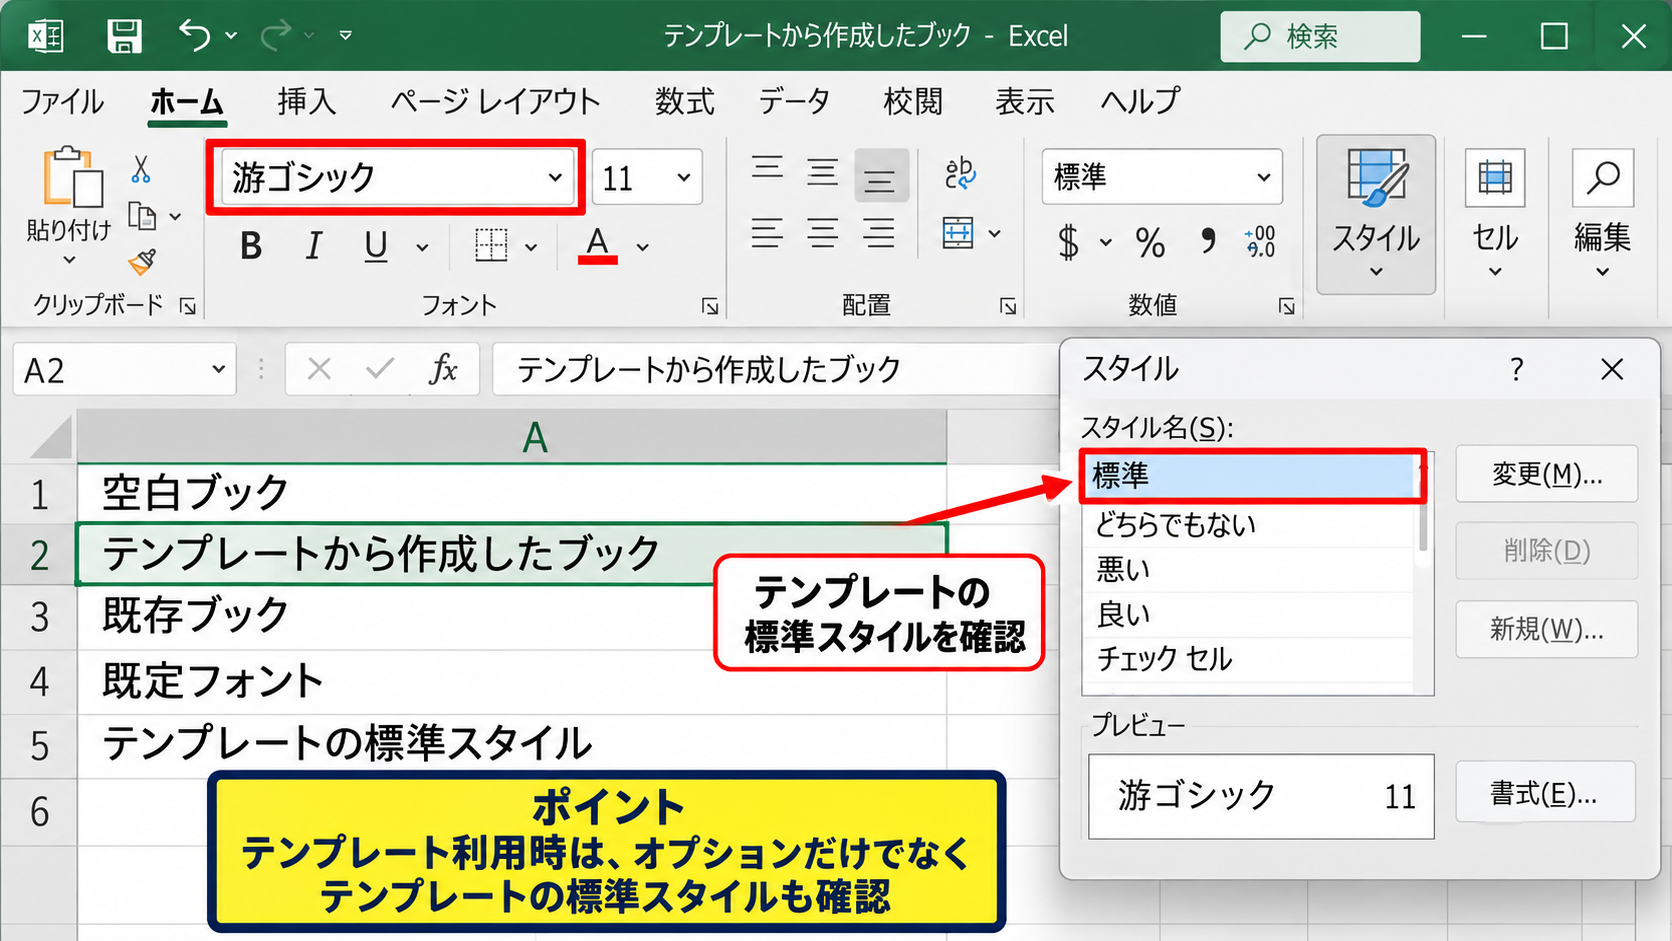1672x941 pixels.
Task: Open font color dropdown arrow
Action: (x=643, y=247)
